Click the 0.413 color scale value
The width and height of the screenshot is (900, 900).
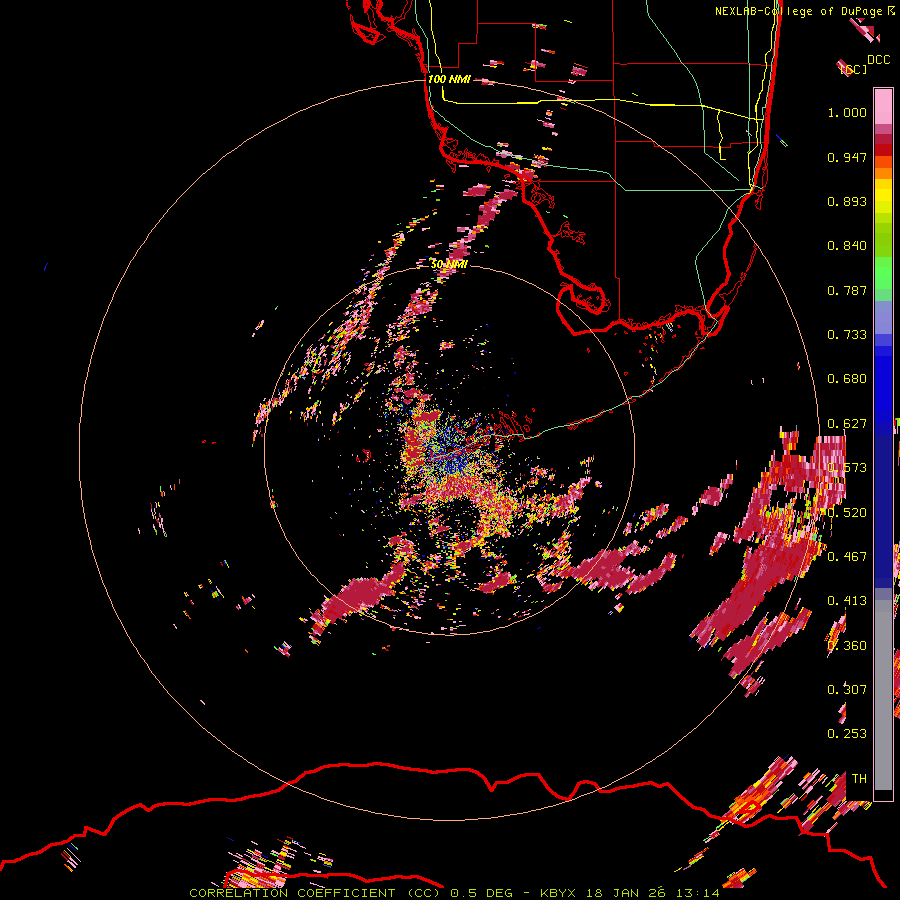click(x=847, y=601)
